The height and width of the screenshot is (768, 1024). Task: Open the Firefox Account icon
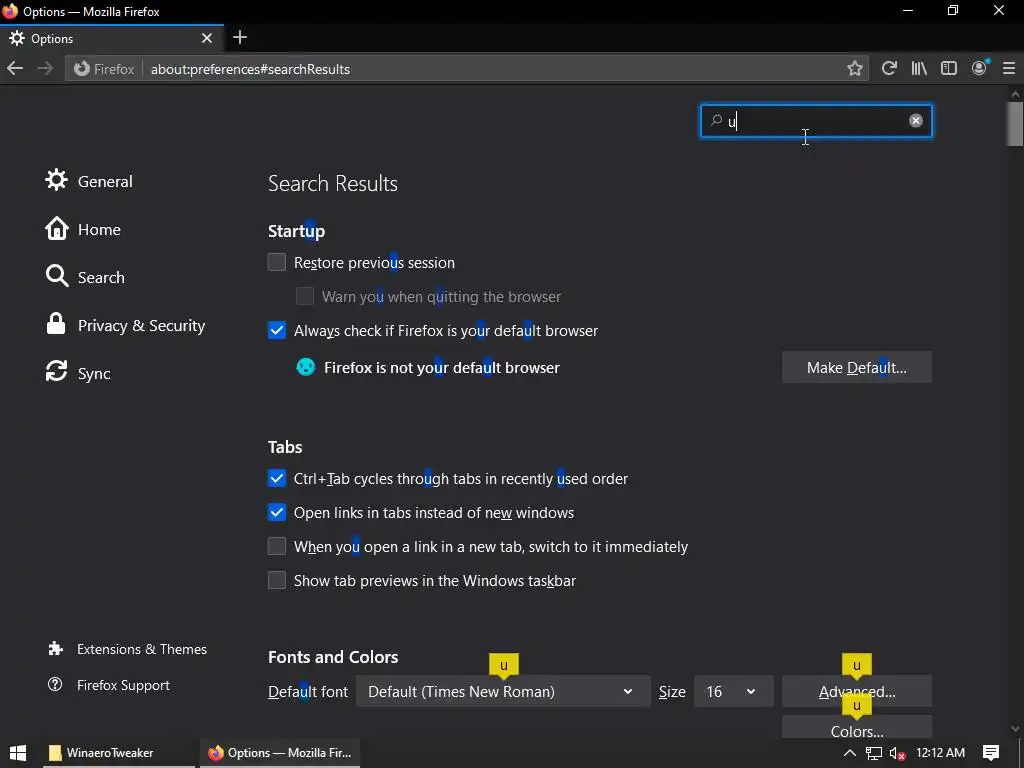point(980,68)
